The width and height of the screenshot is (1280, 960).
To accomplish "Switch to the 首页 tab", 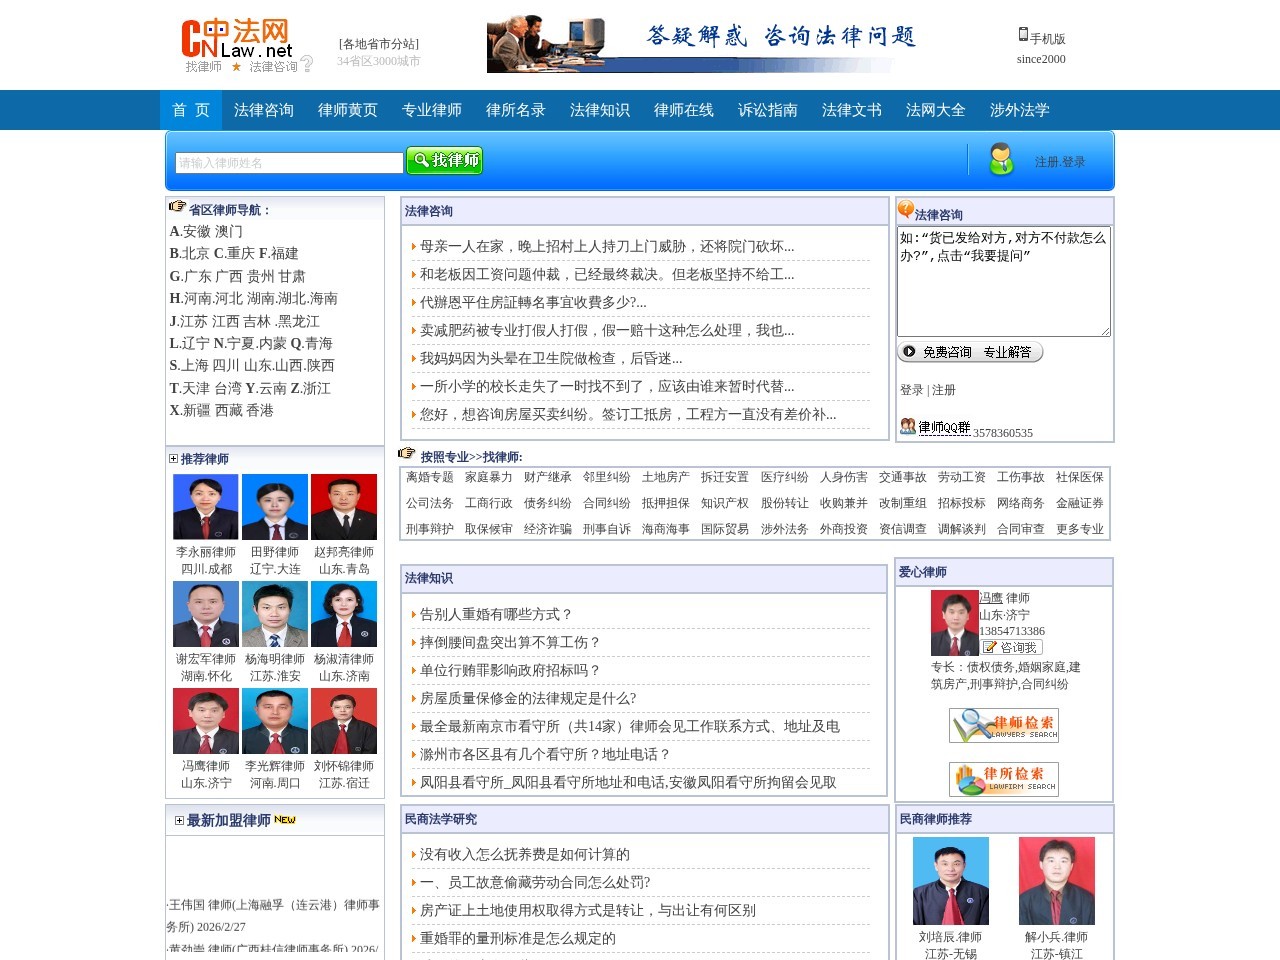I will pos(190,110).
